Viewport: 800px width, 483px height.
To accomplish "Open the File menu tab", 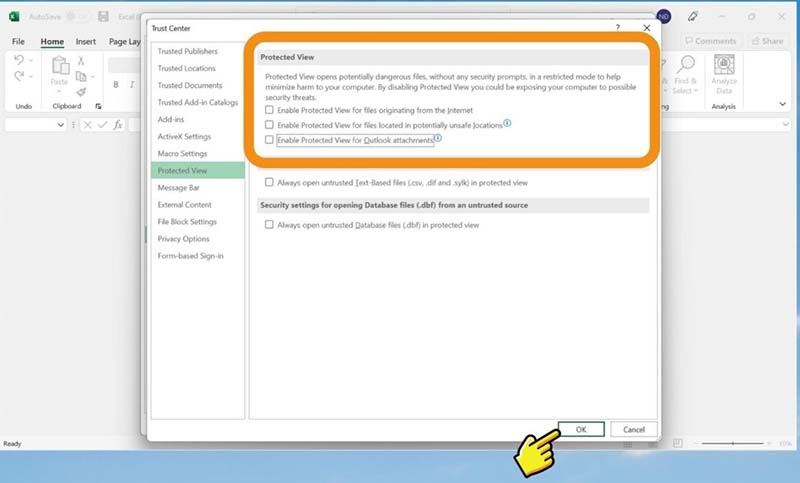I will pyautogui.click(x=18, y=41).
